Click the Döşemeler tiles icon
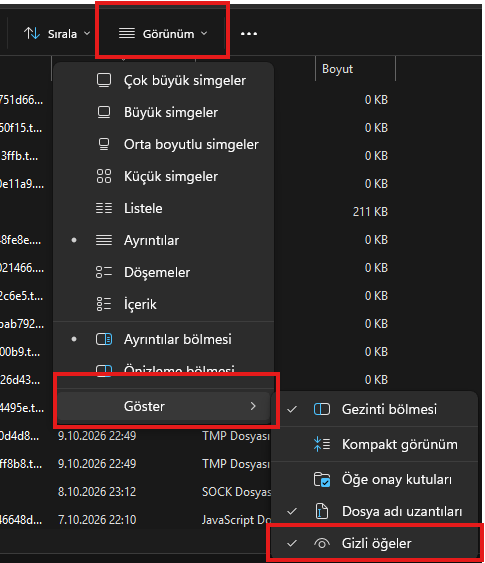485x563 pixels. tap(104, 272)
